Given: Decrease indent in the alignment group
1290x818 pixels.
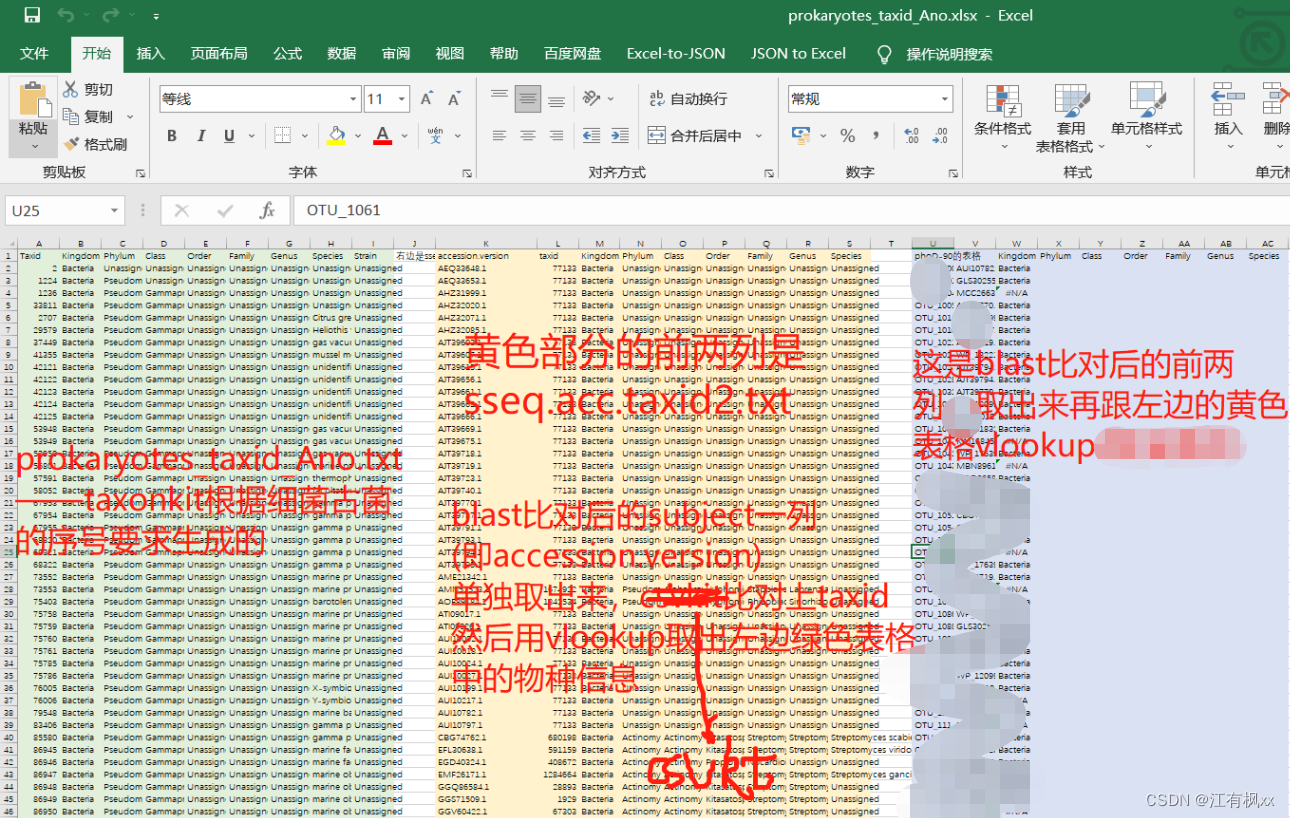Looking at the screenshot, I should 592,135.
